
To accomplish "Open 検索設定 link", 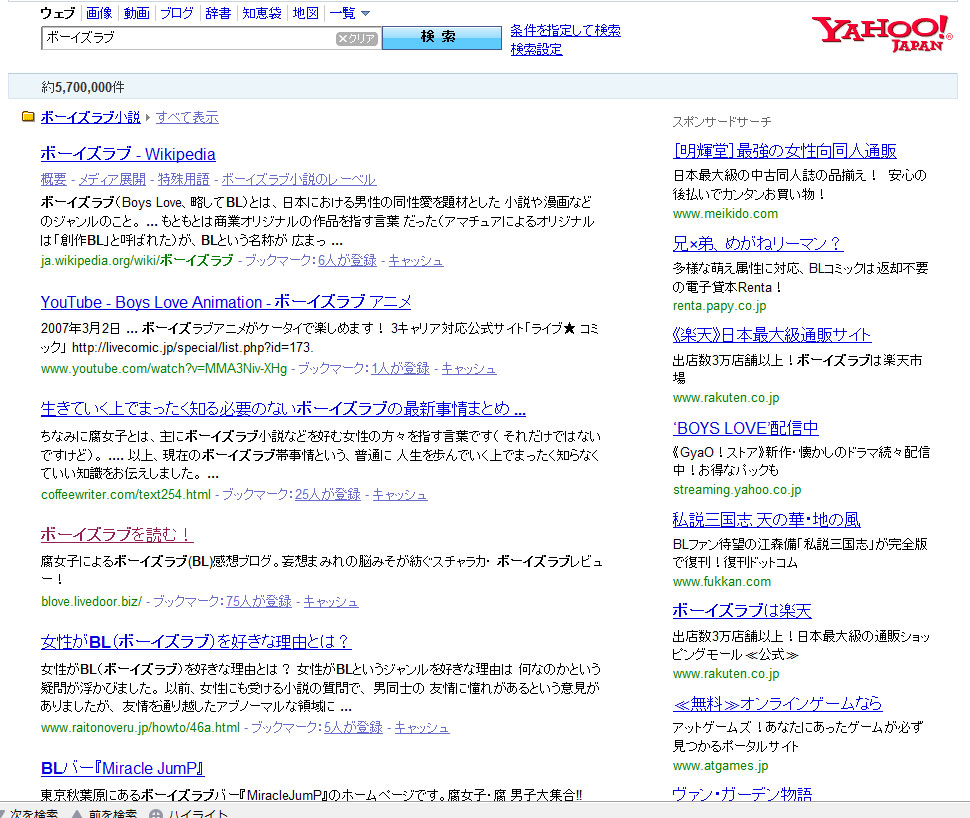I will [536, 49].
